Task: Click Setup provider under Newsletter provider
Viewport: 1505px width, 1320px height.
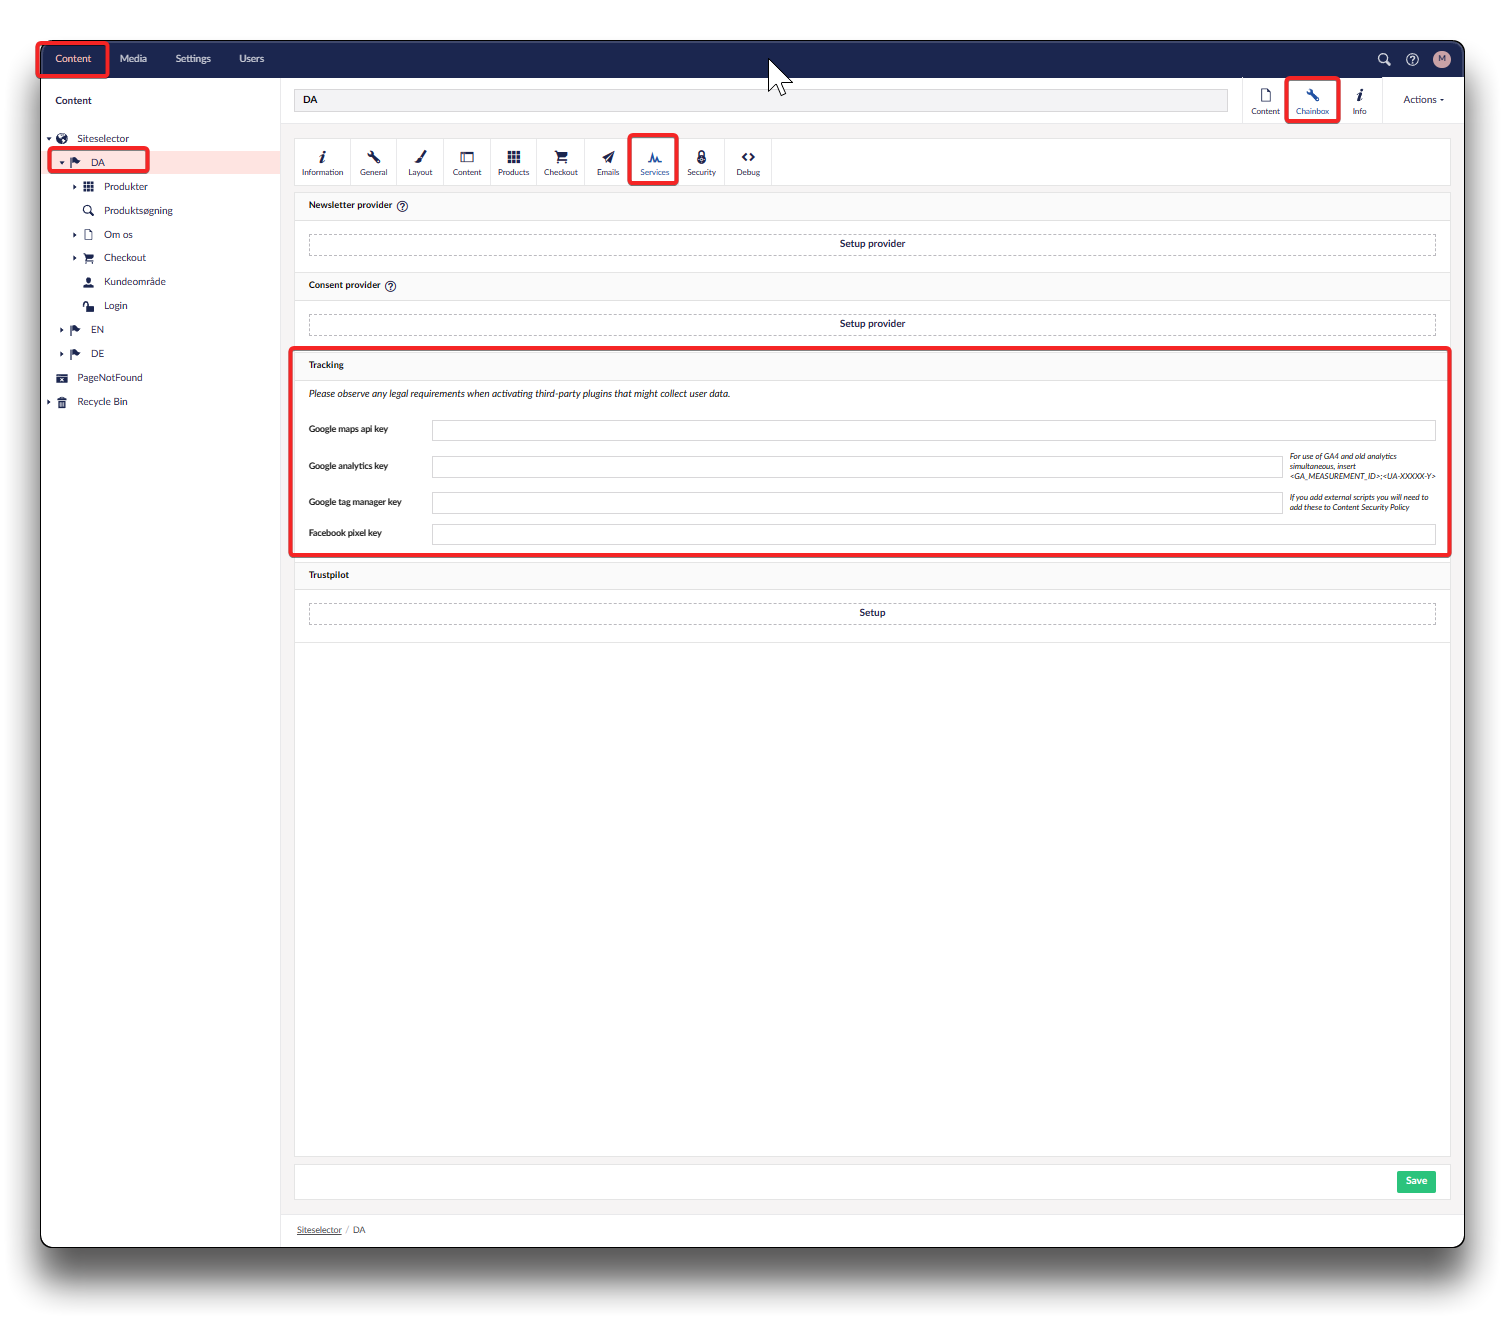Action: [x=872, y=244]
